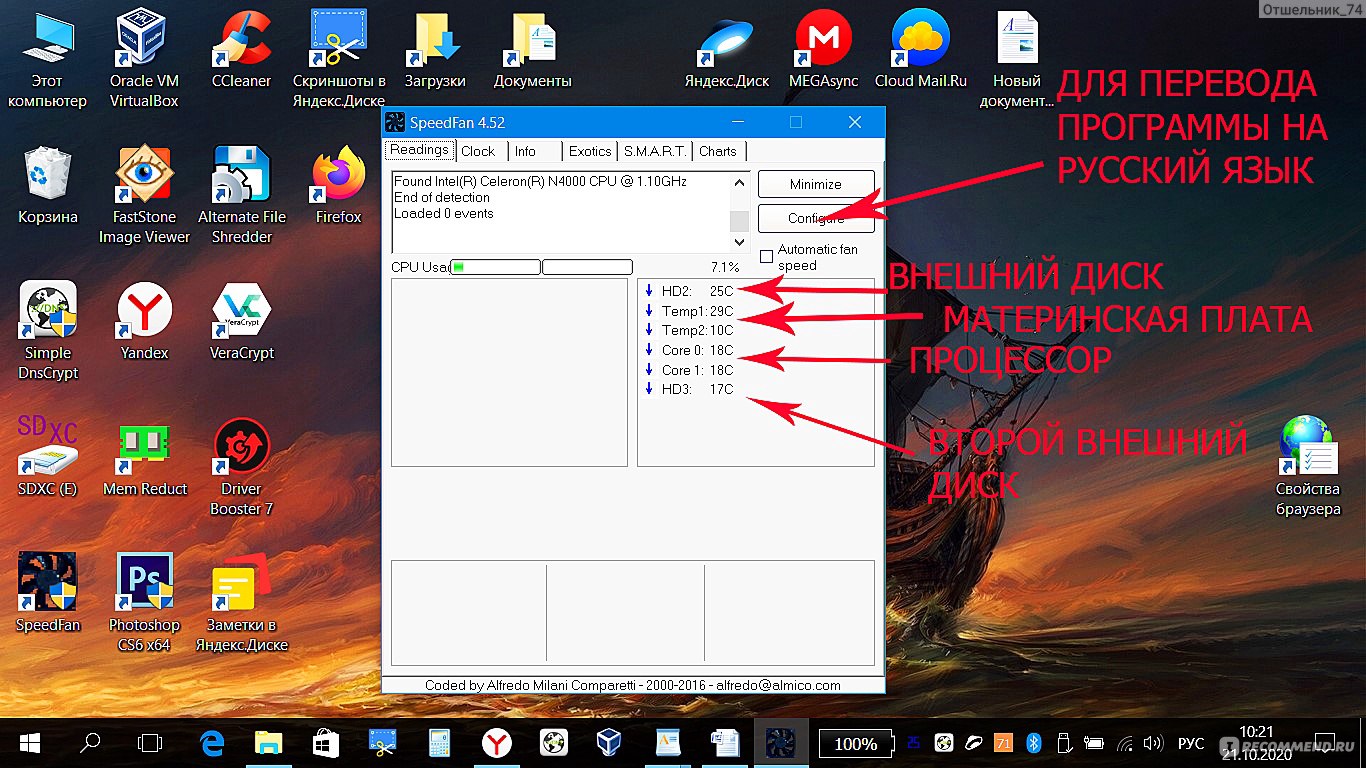
Task: Click the second CPU Usage bar
Action: click(587, 267)
